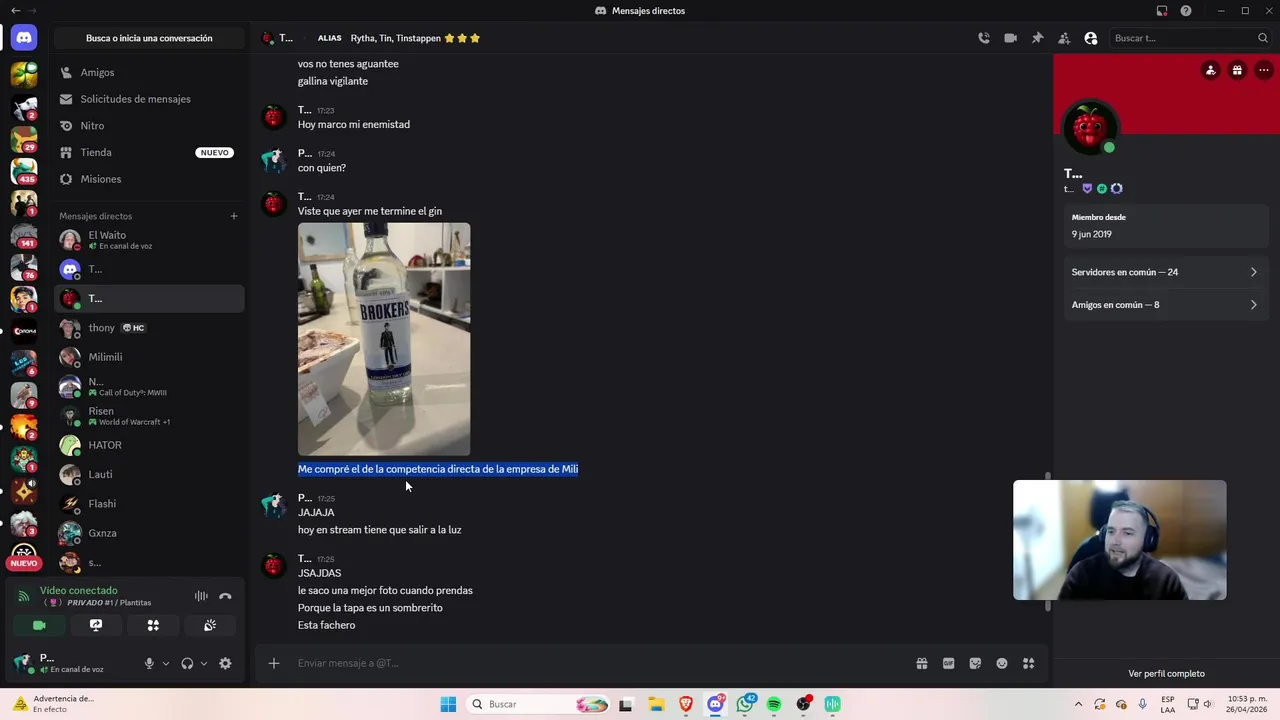Open Brave browser from the taskbar
Screen dimensions: 1280x720
686,704
